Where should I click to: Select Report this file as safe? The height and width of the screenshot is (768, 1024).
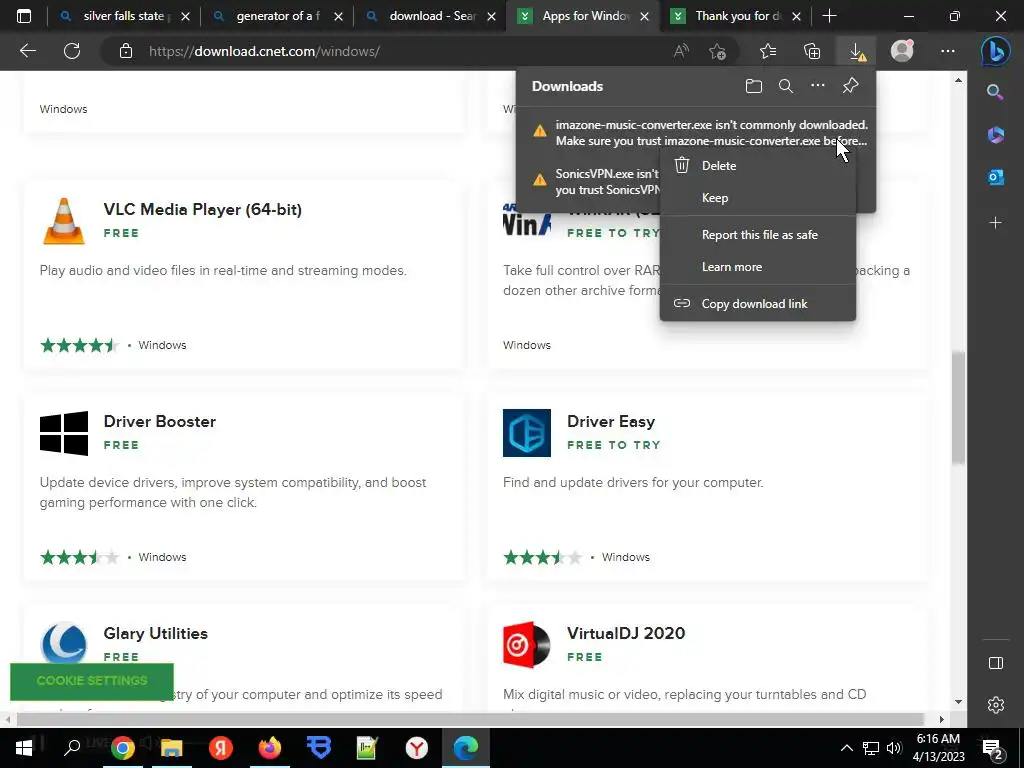point(758,235)
